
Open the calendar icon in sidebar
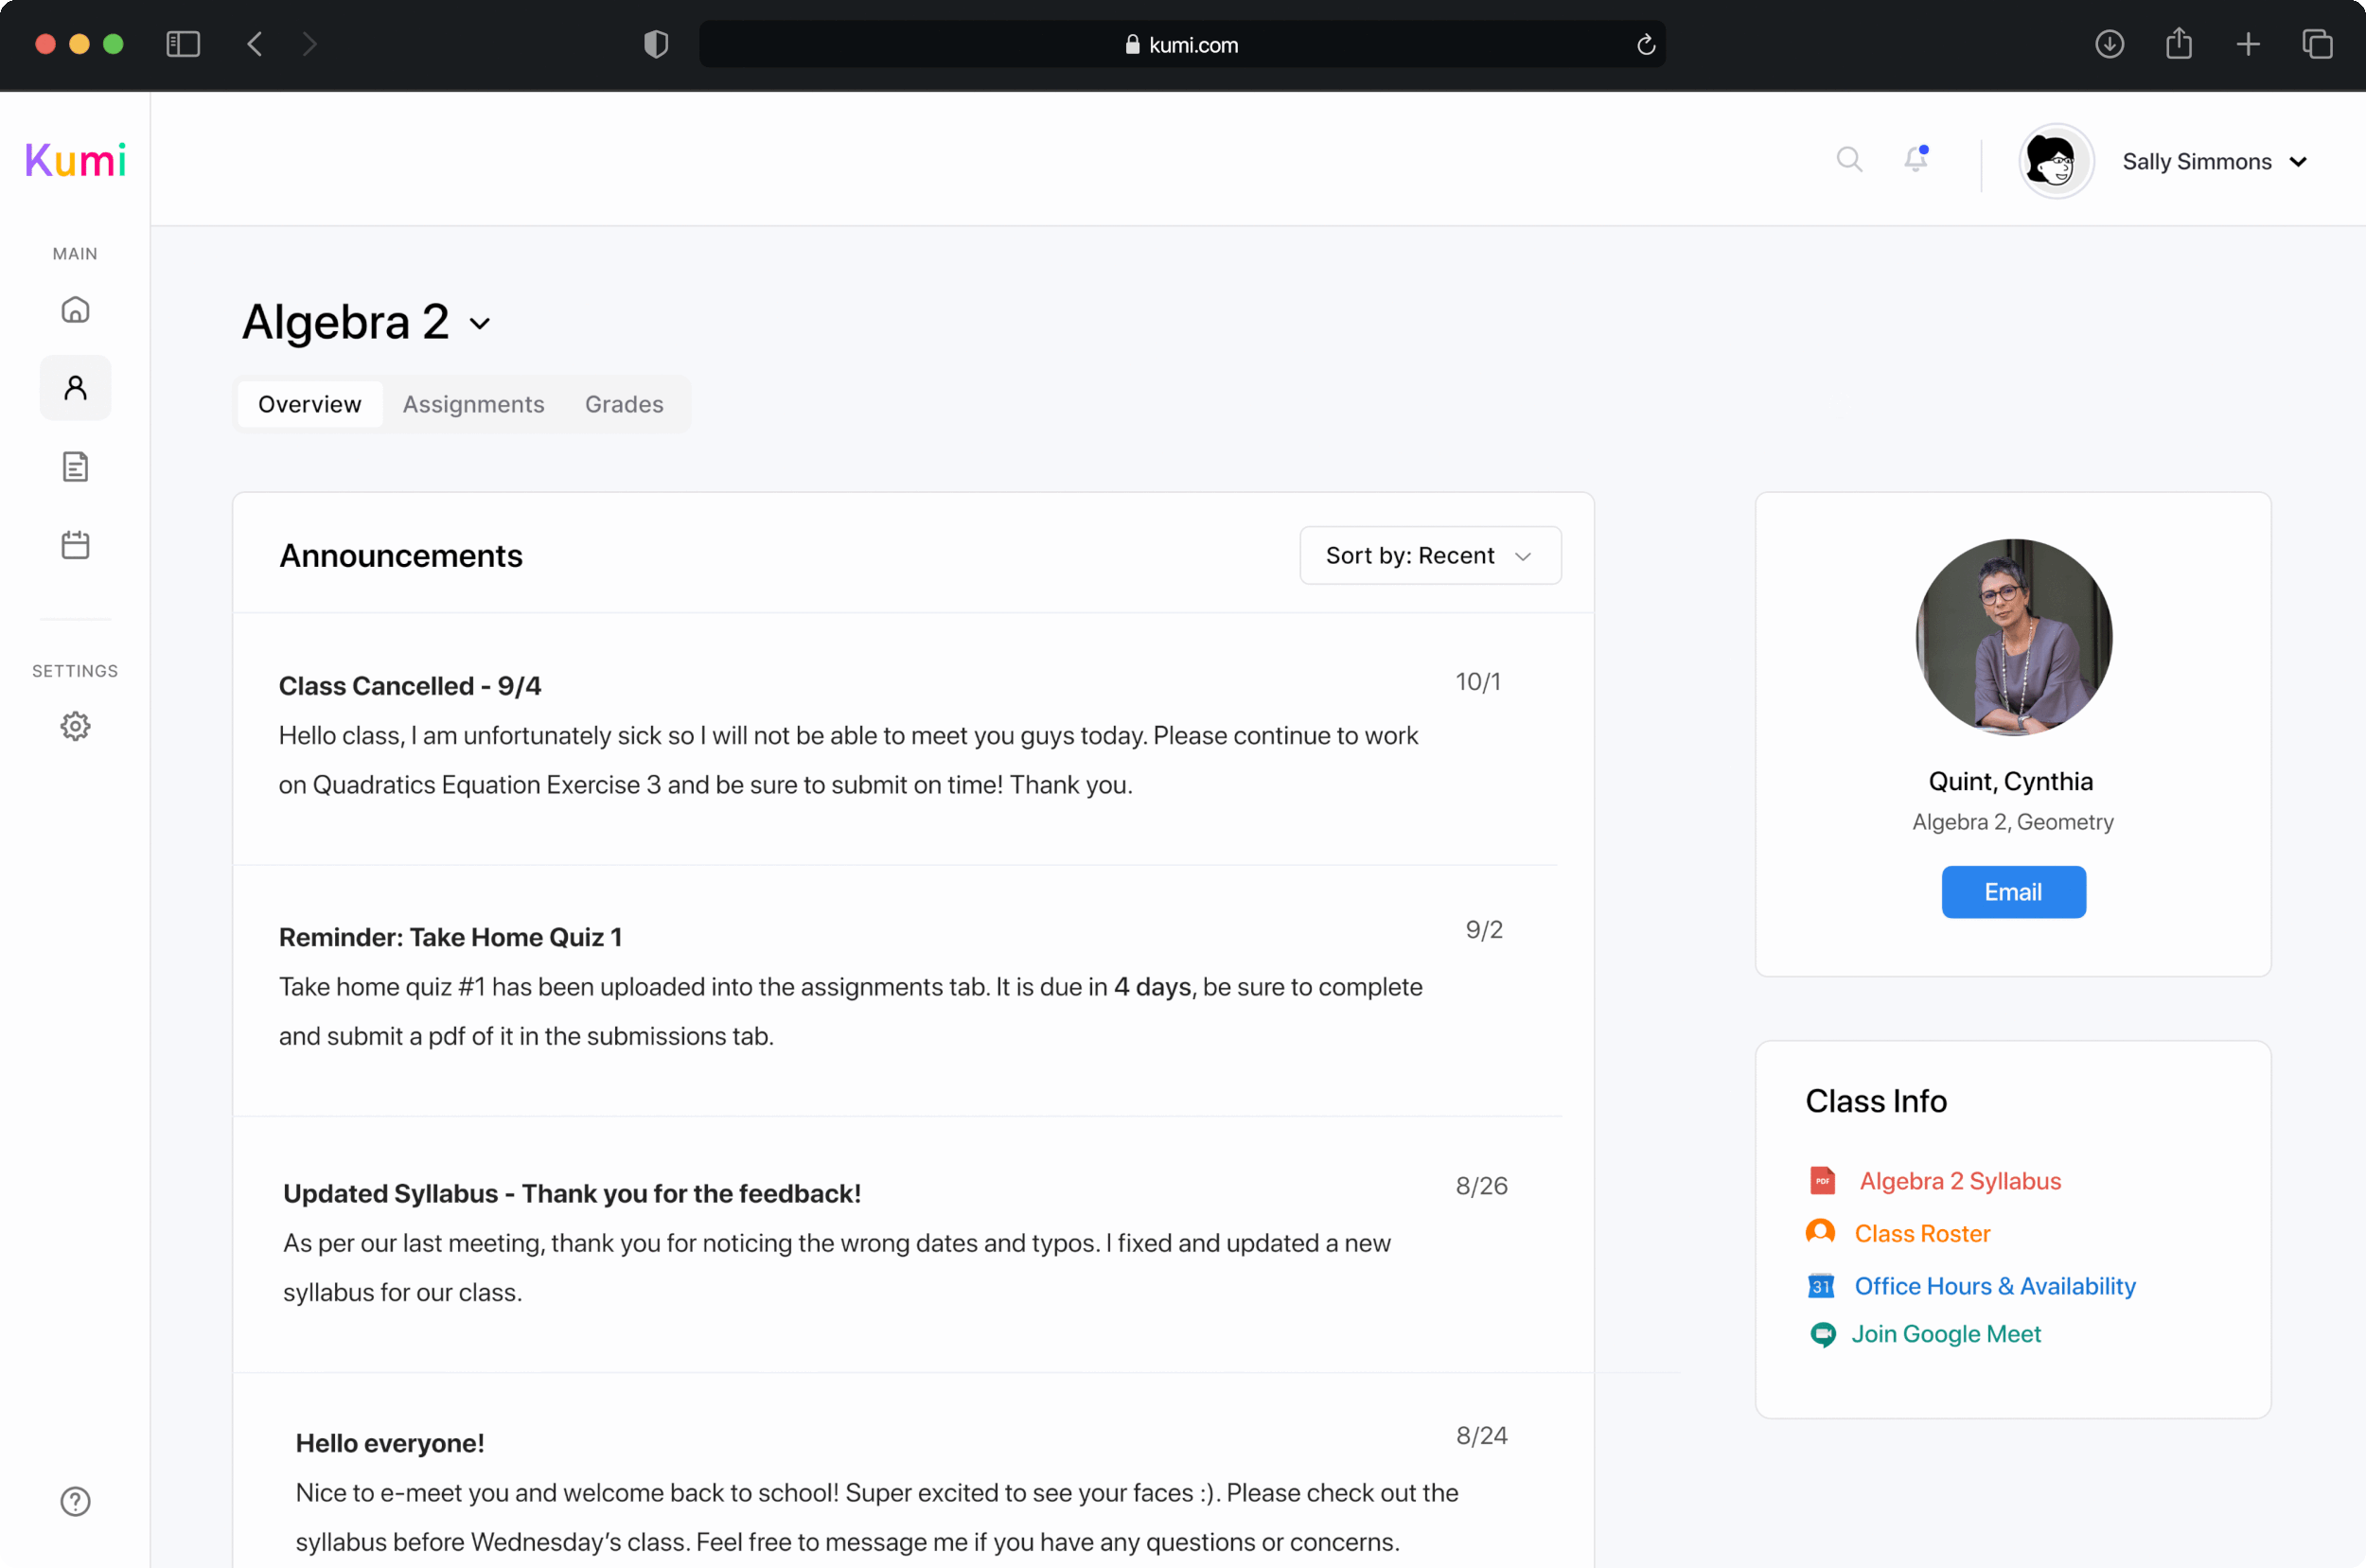pos(75,545)
